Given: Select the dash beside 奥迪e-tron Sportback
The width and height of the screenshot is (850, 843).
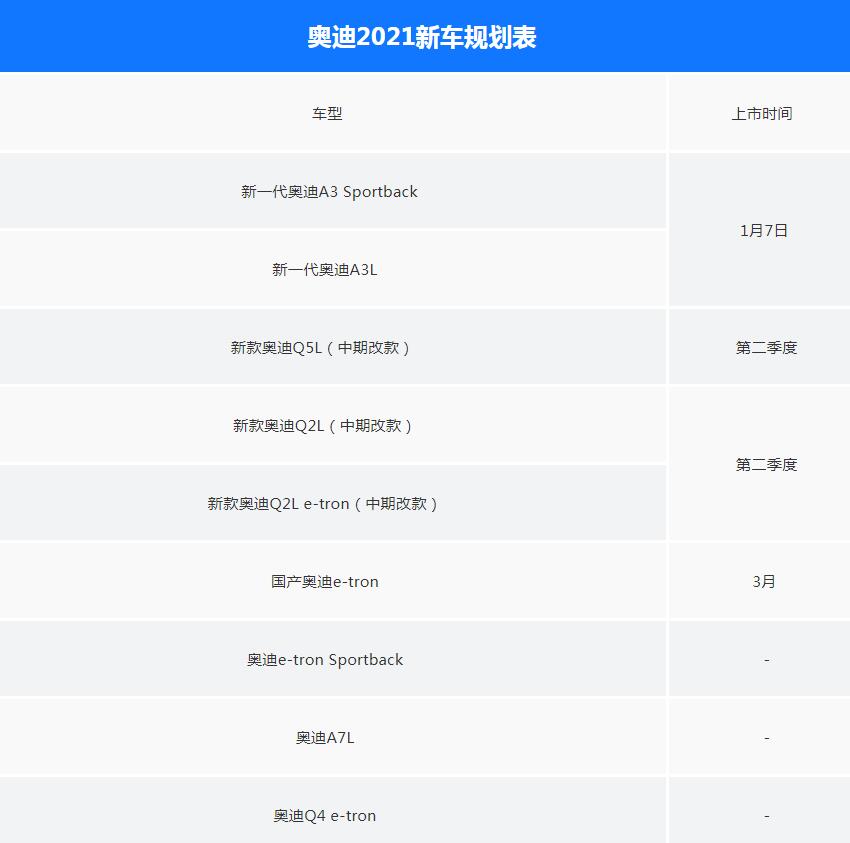Looking at the screenshot, I should (767, 660).
